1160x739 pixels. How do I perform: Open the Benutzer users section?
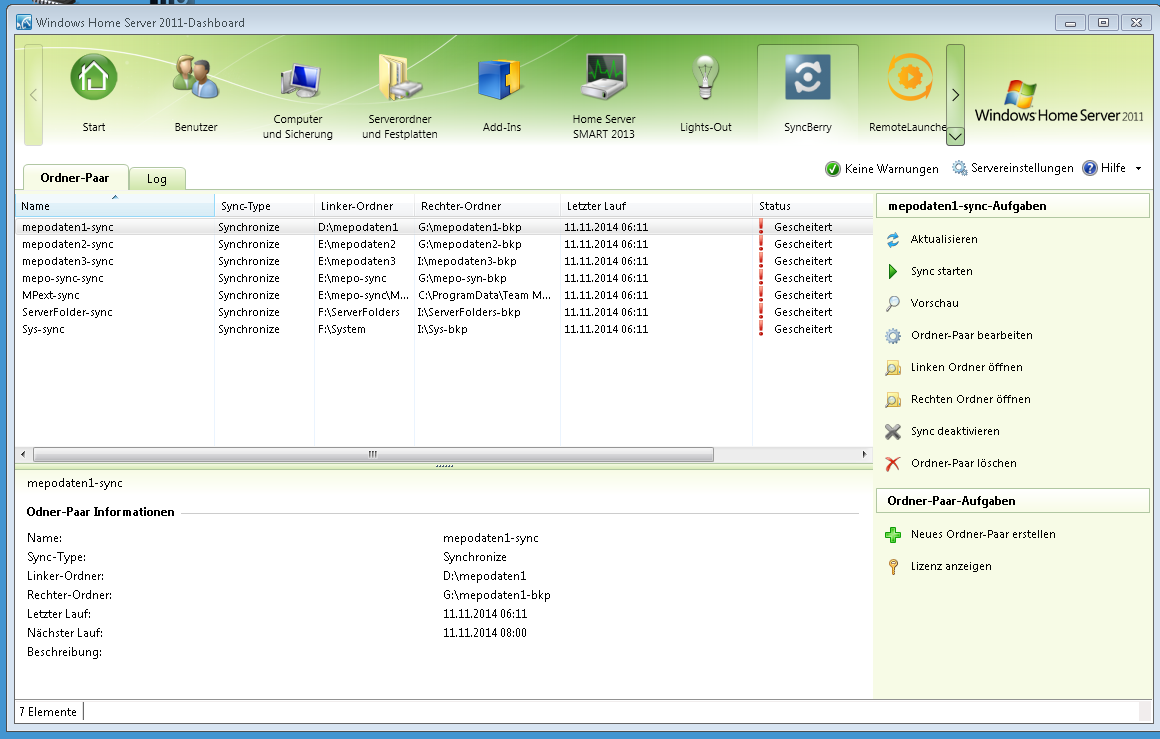coord(195,79)
